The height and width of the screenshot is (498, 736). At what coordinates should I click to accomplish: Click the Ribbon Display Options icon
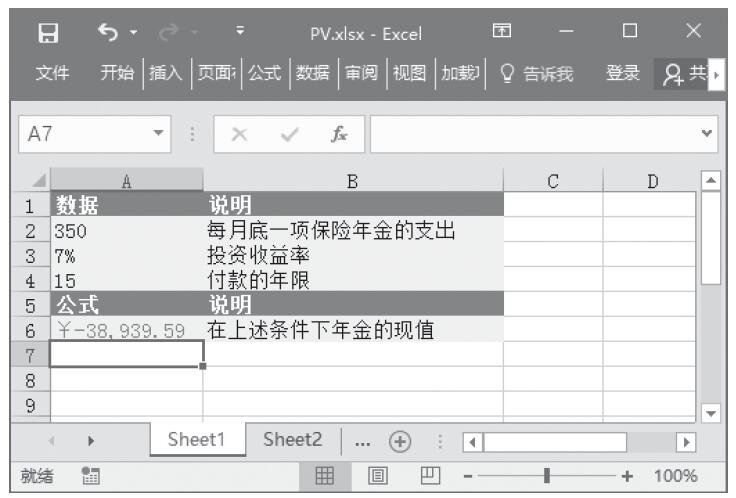point(502,33)
